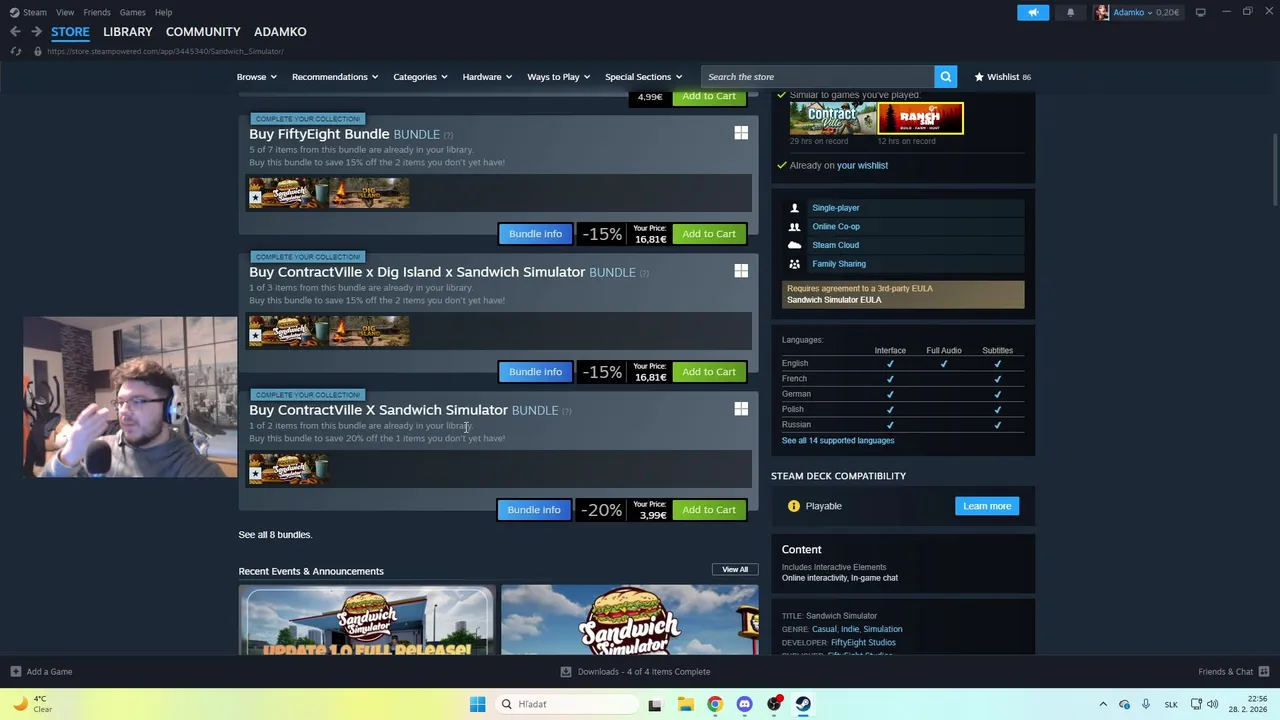Screen dimensions: 1280x720
Task: Go back with the left arrow
Action: coord(15,32)
